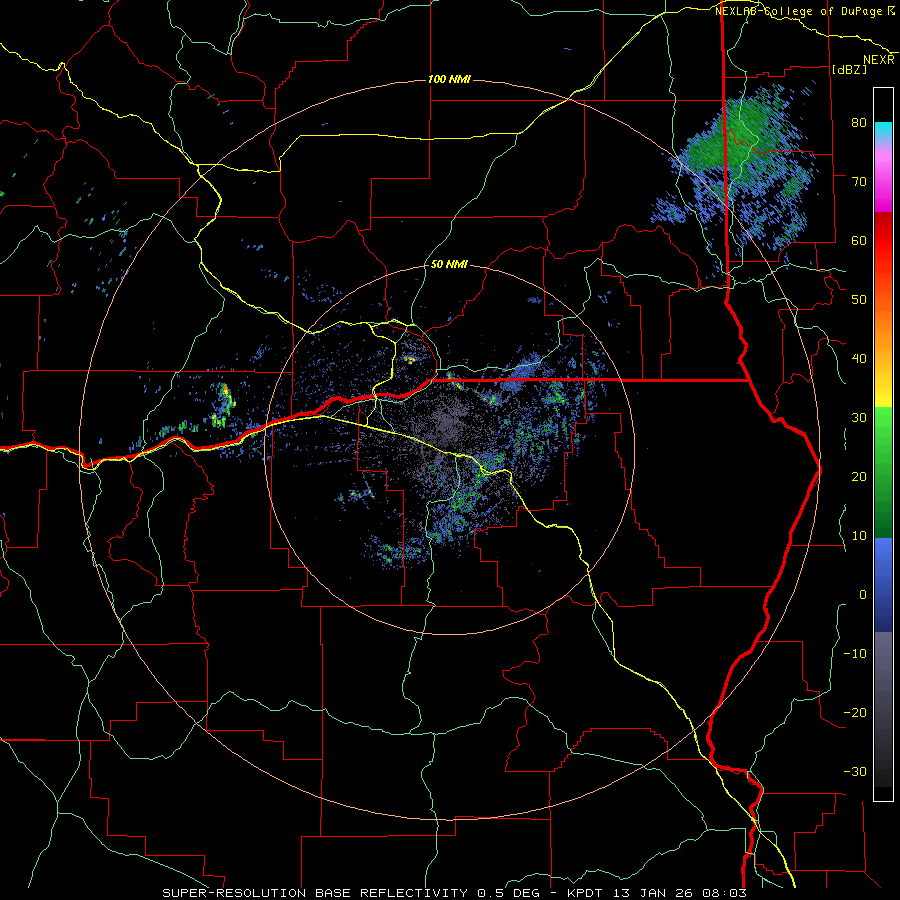Screen dimensions: 900x900
Task: Click the 50 value on the color scale
Action: (859, 300)
